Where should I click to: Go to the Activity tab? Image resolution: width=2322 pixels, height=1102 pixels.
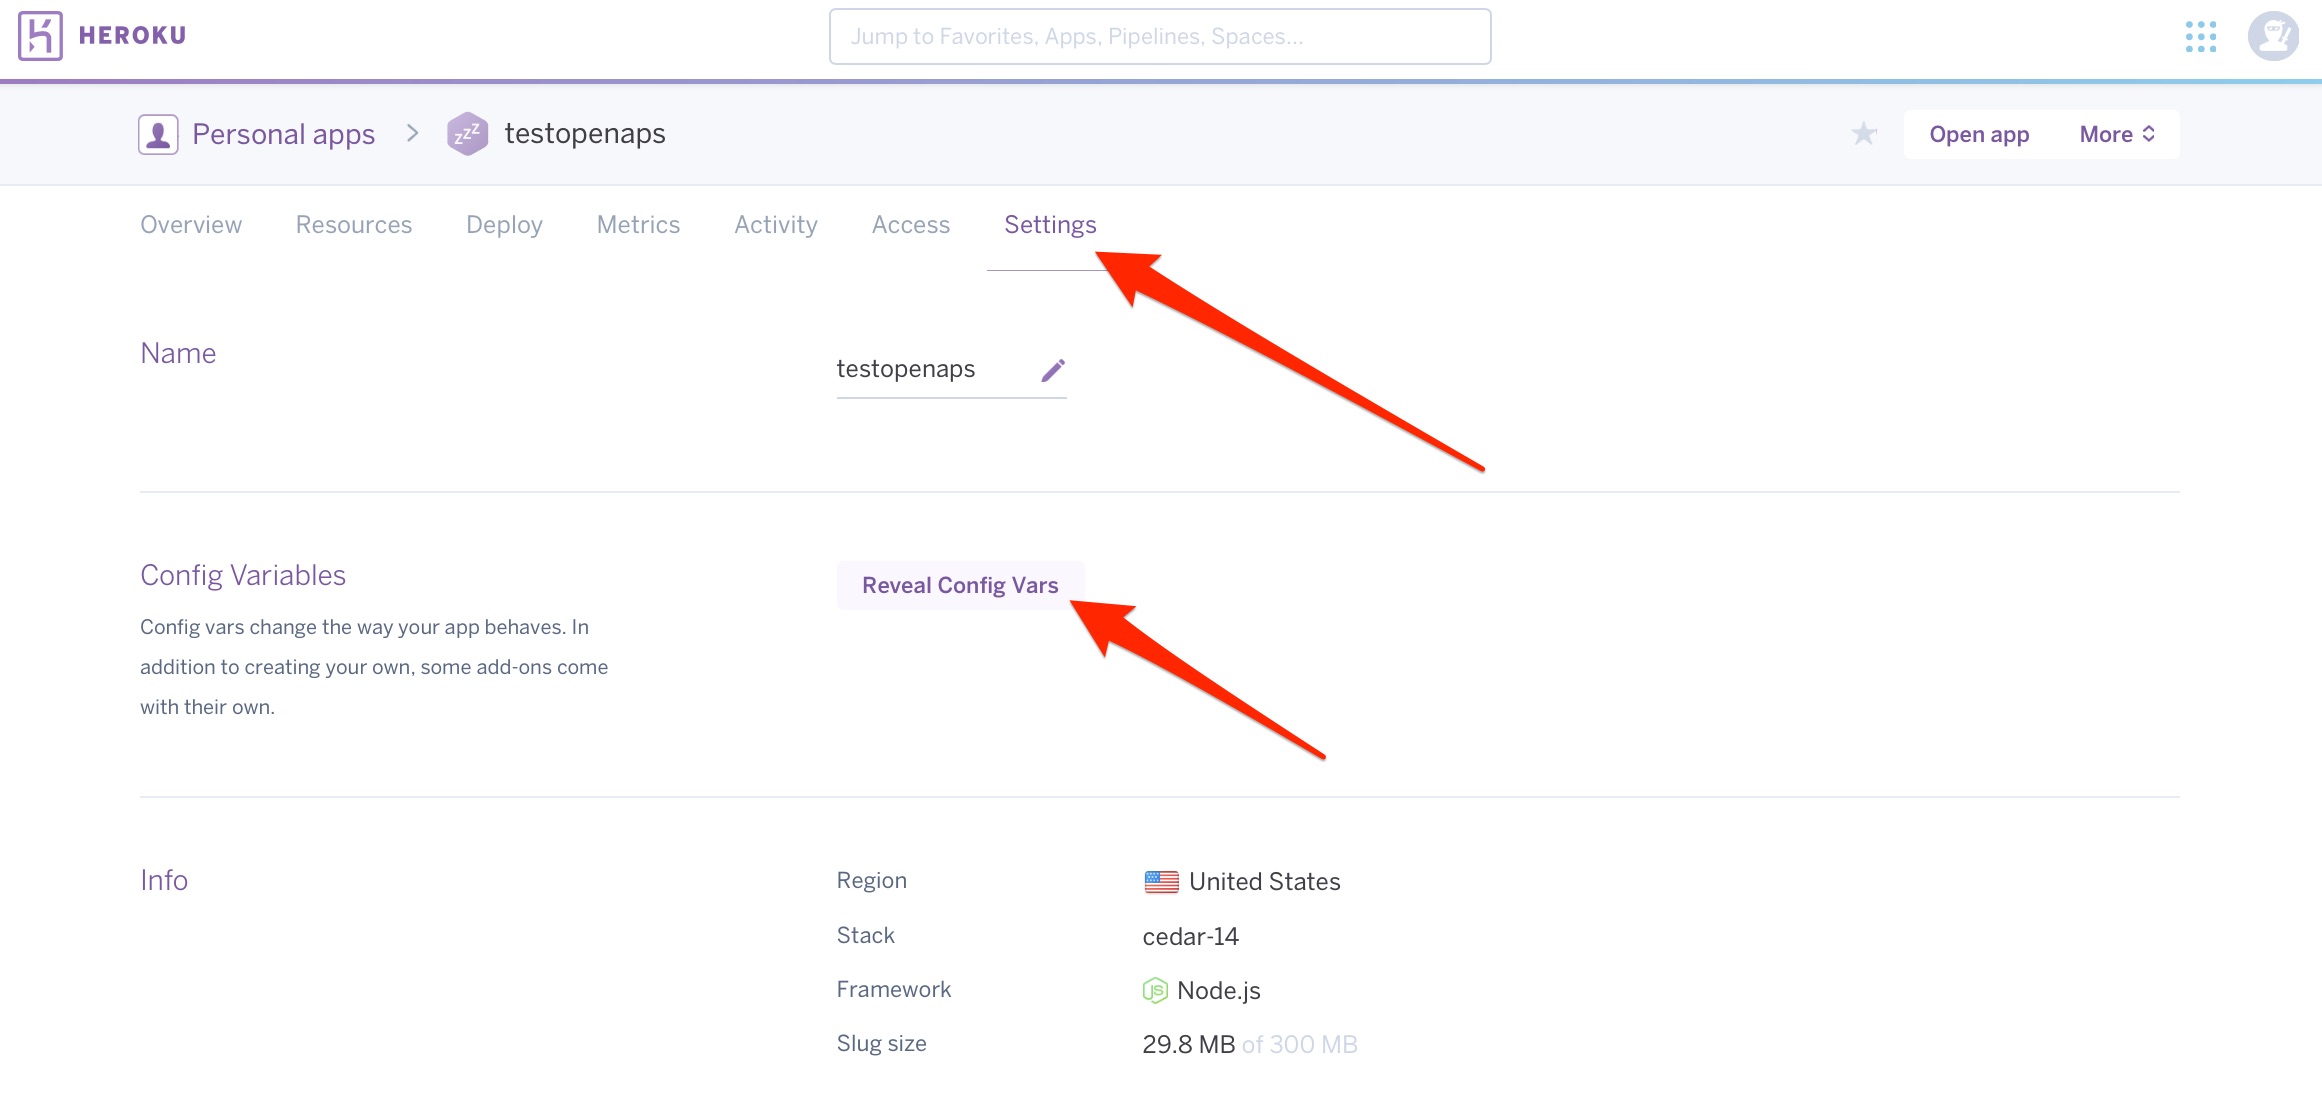776,225
